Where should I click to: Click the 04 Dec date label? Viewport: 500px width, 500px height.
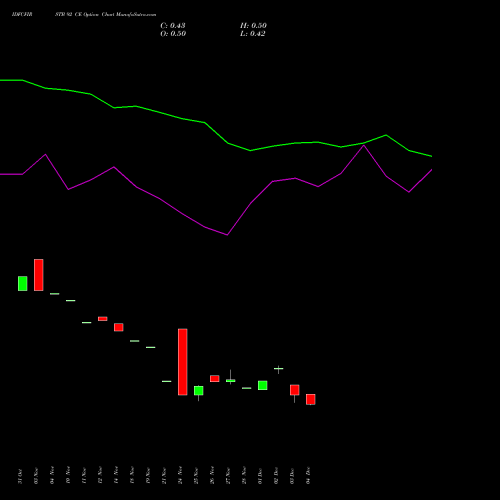coord(308,476)
